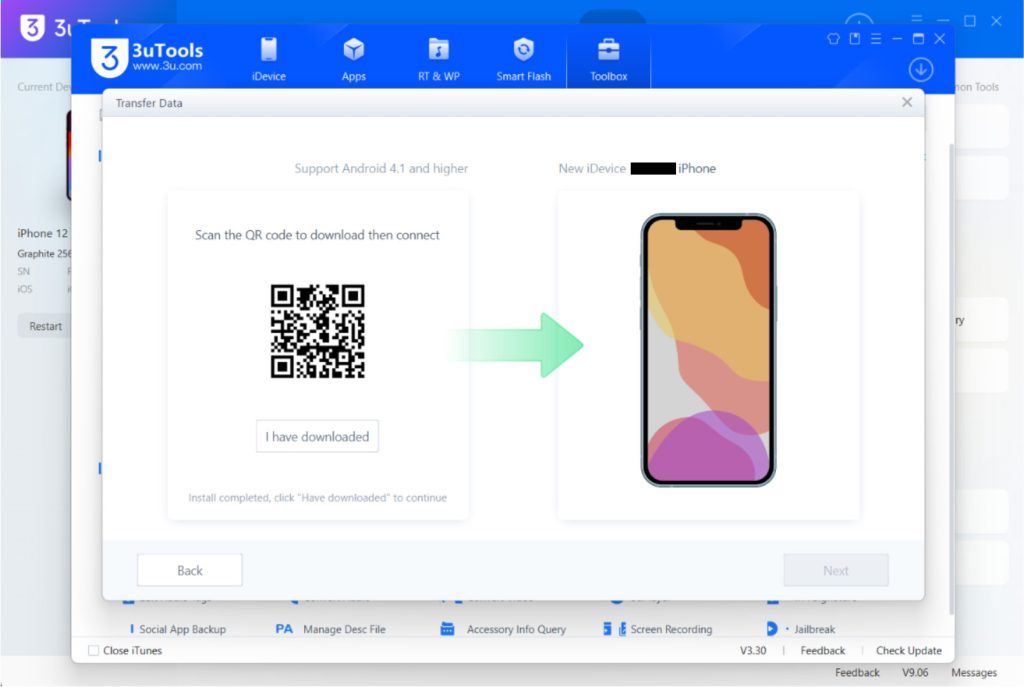The height and width of the screenshot is (687, 1024).
Task: Click the skin shirt icon in title bar
Action: pos(833,39)
